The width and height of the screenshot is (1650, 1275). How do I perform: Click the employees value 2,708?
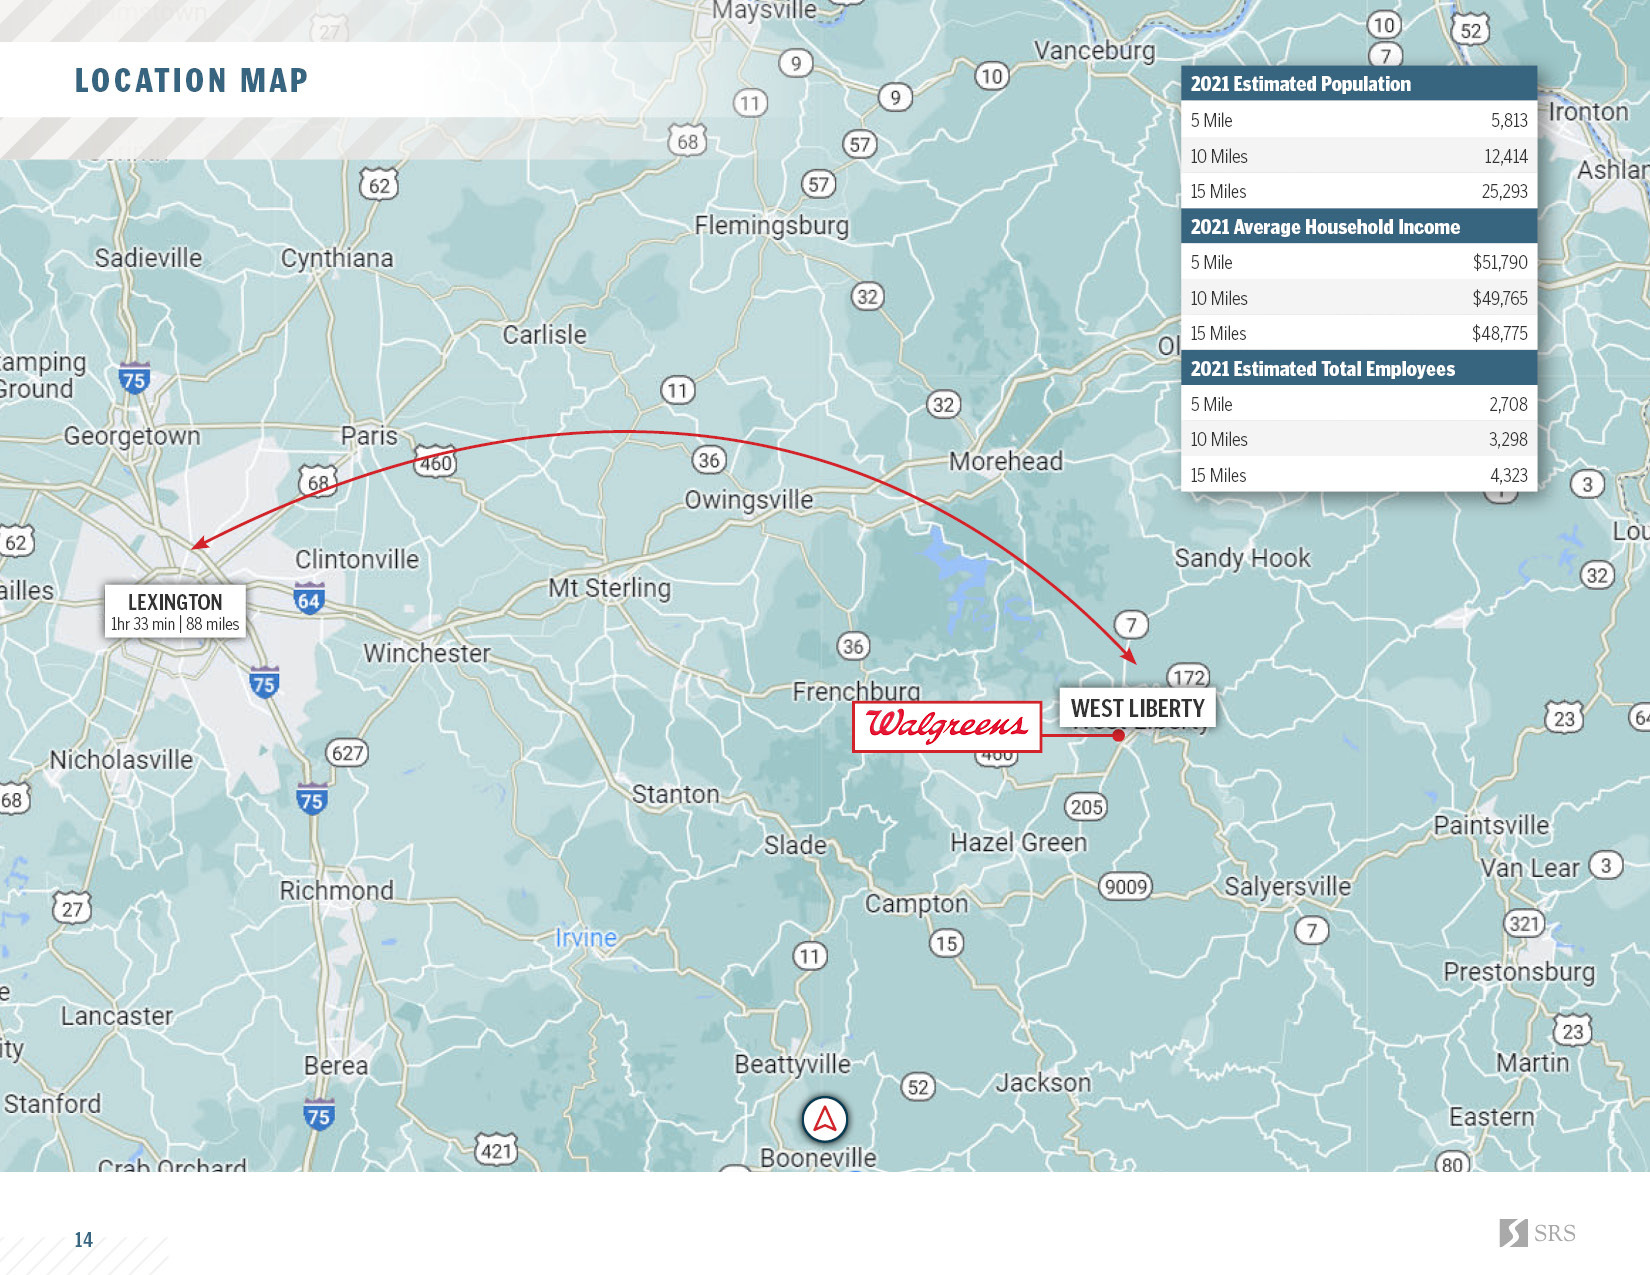pos(1508,404)
